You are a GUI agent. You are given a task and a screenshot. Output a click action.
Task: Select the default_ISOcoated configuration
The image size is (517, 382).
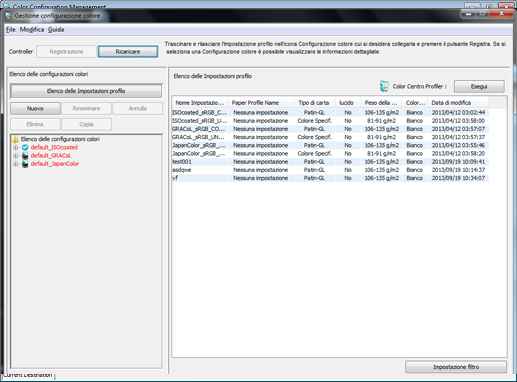click(x=54, y=147)
